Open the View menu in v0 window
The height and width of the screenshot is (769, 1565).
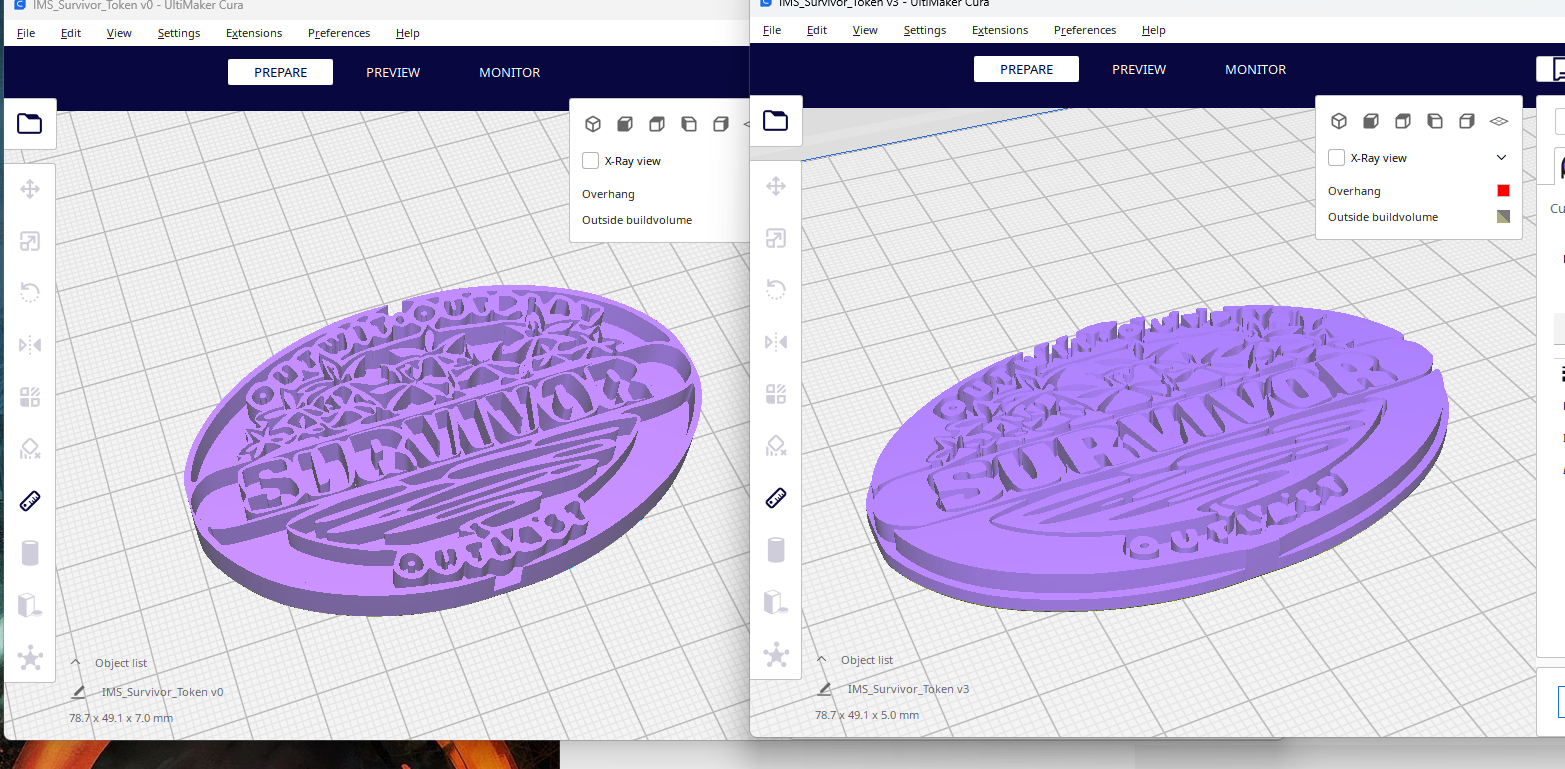[x=119, y=33]
